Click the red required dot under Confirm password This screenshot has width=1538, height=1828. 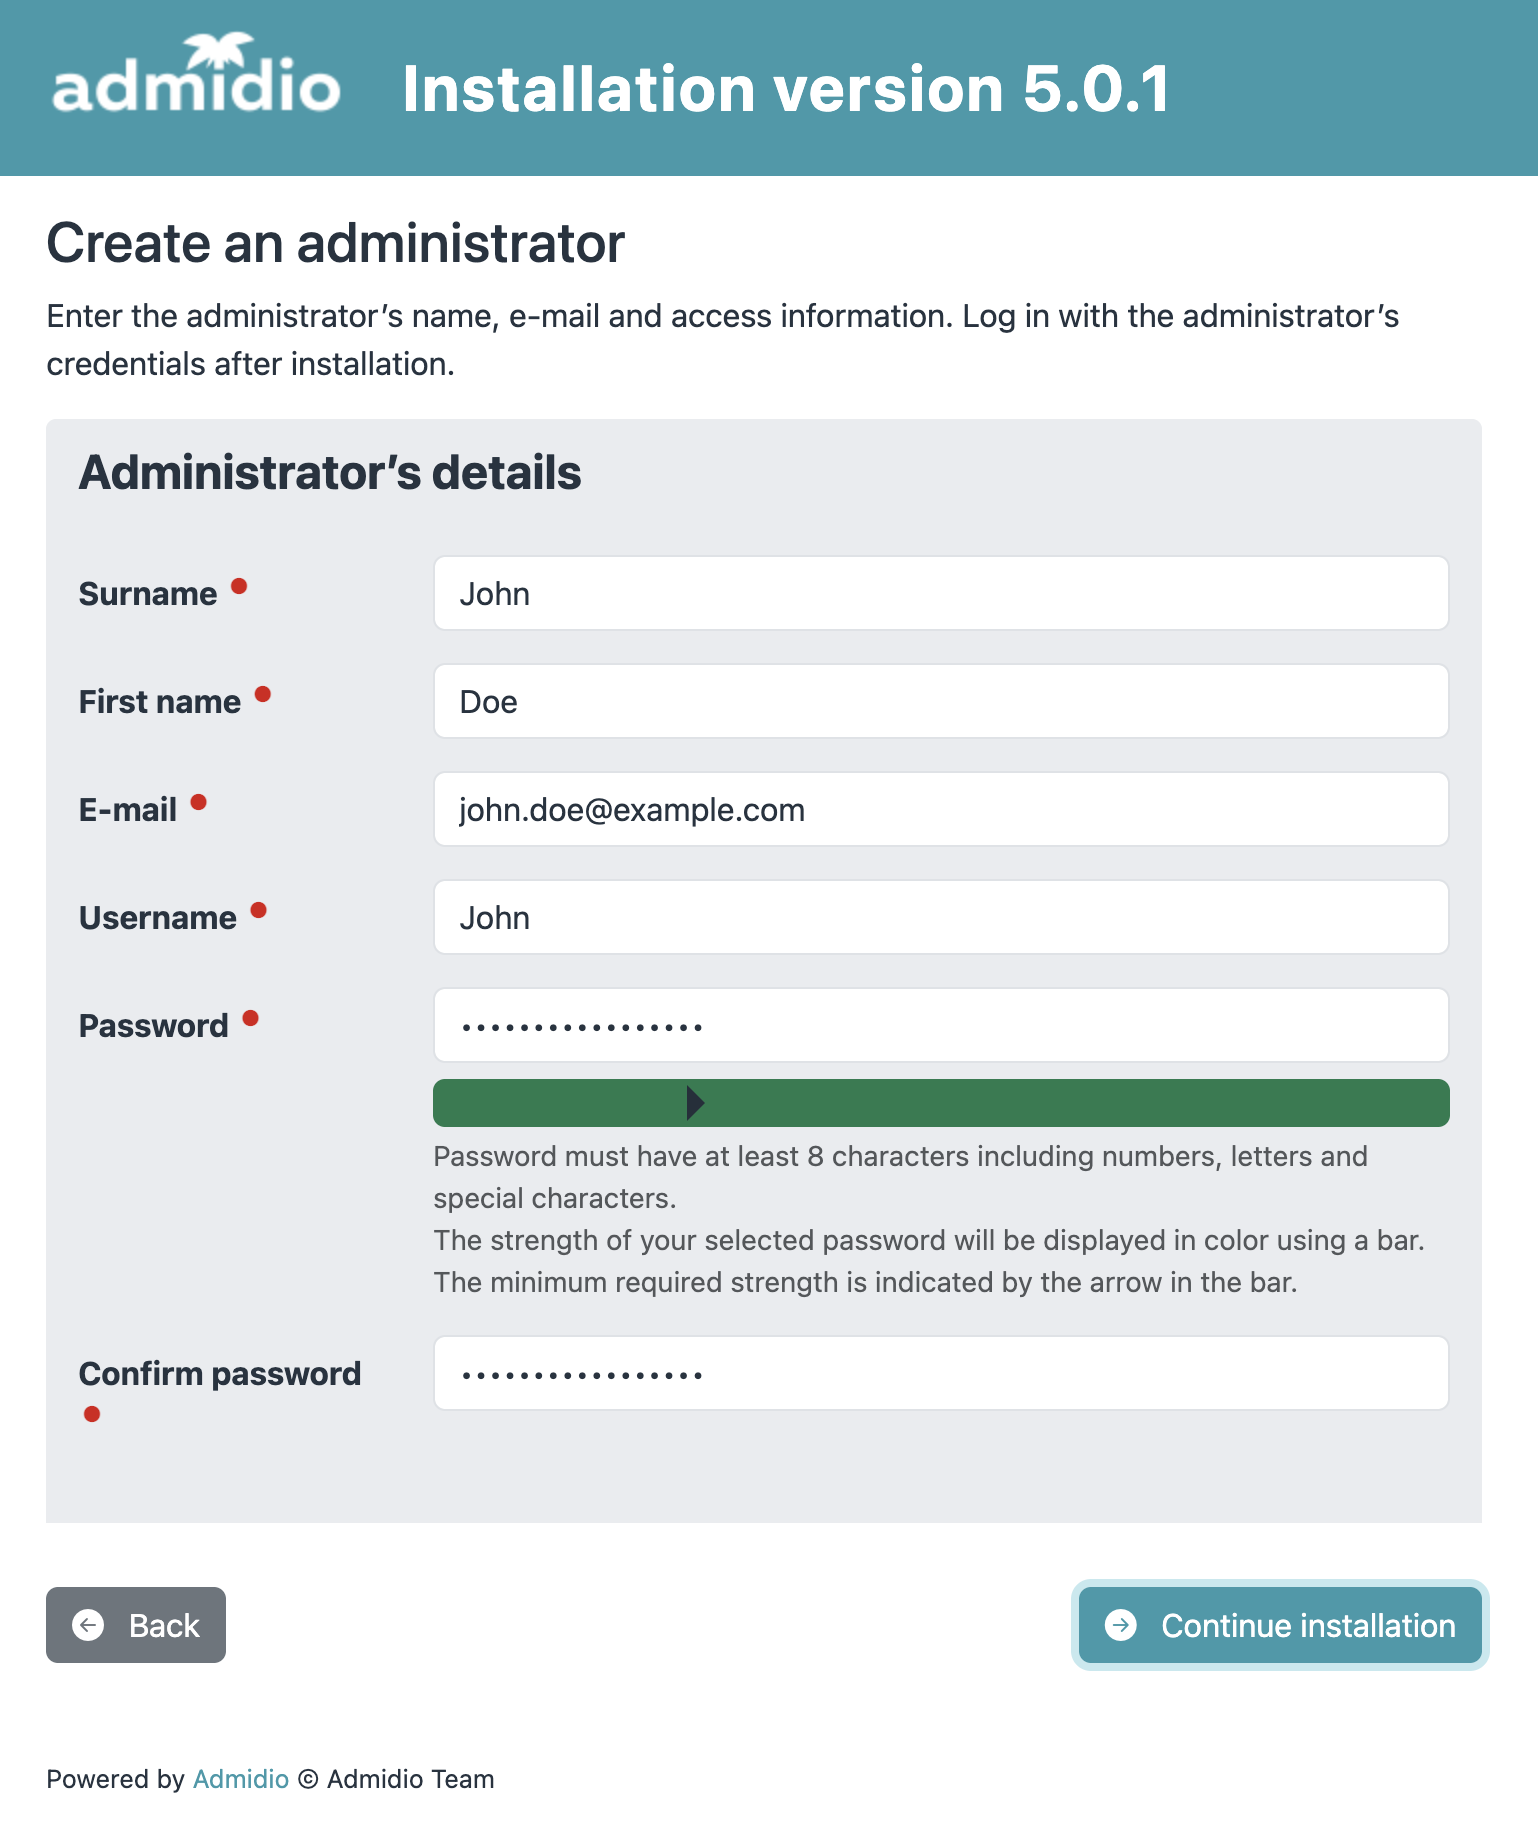click(x=92, y=1414)
